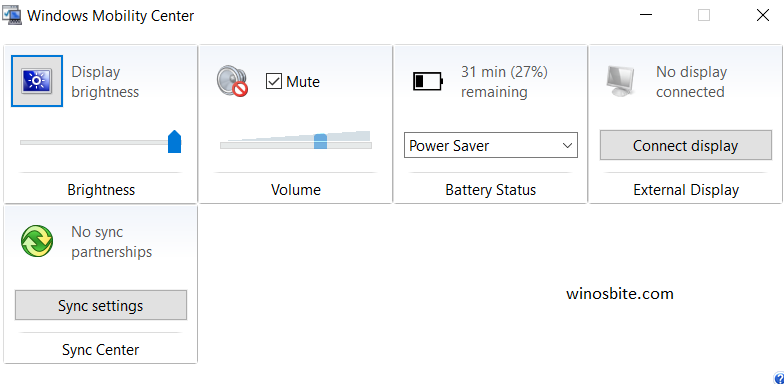Click the left end of brightness track
The width and height of the screenshot is (784, 384).
coord(23,142)
